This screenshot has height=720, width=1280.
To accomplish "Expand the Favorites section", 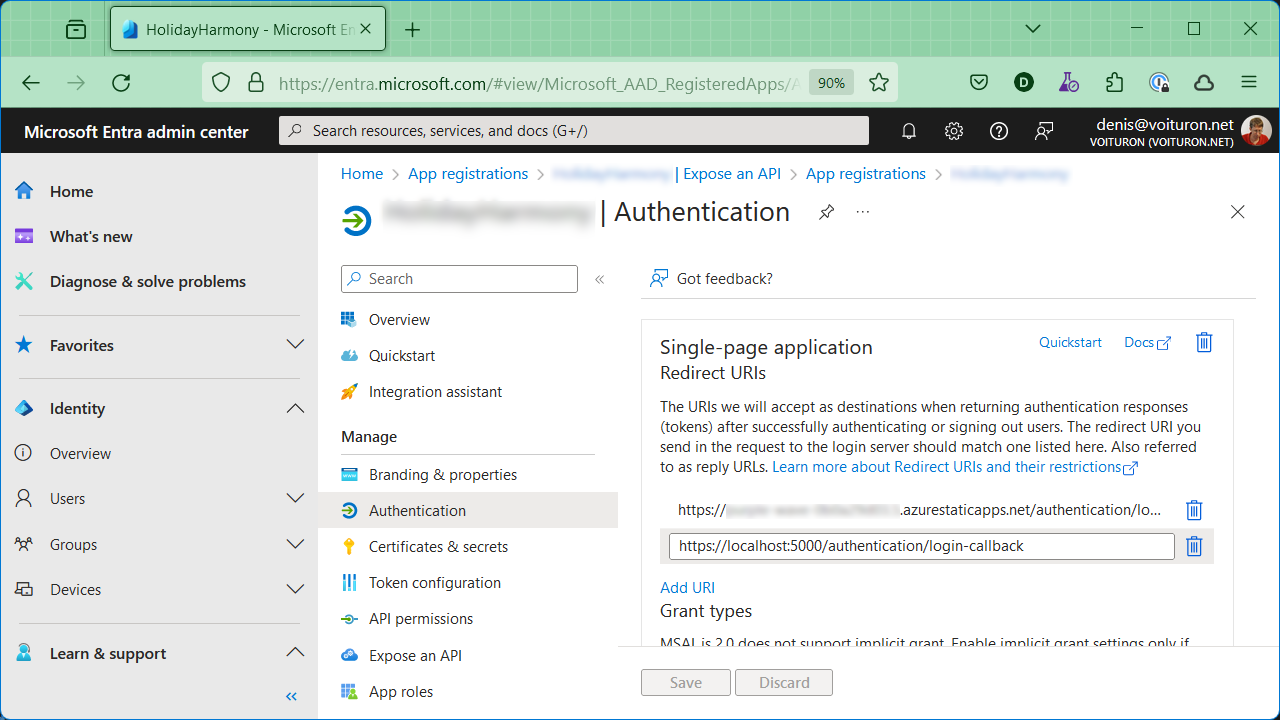I will click(x=295, y=345).
